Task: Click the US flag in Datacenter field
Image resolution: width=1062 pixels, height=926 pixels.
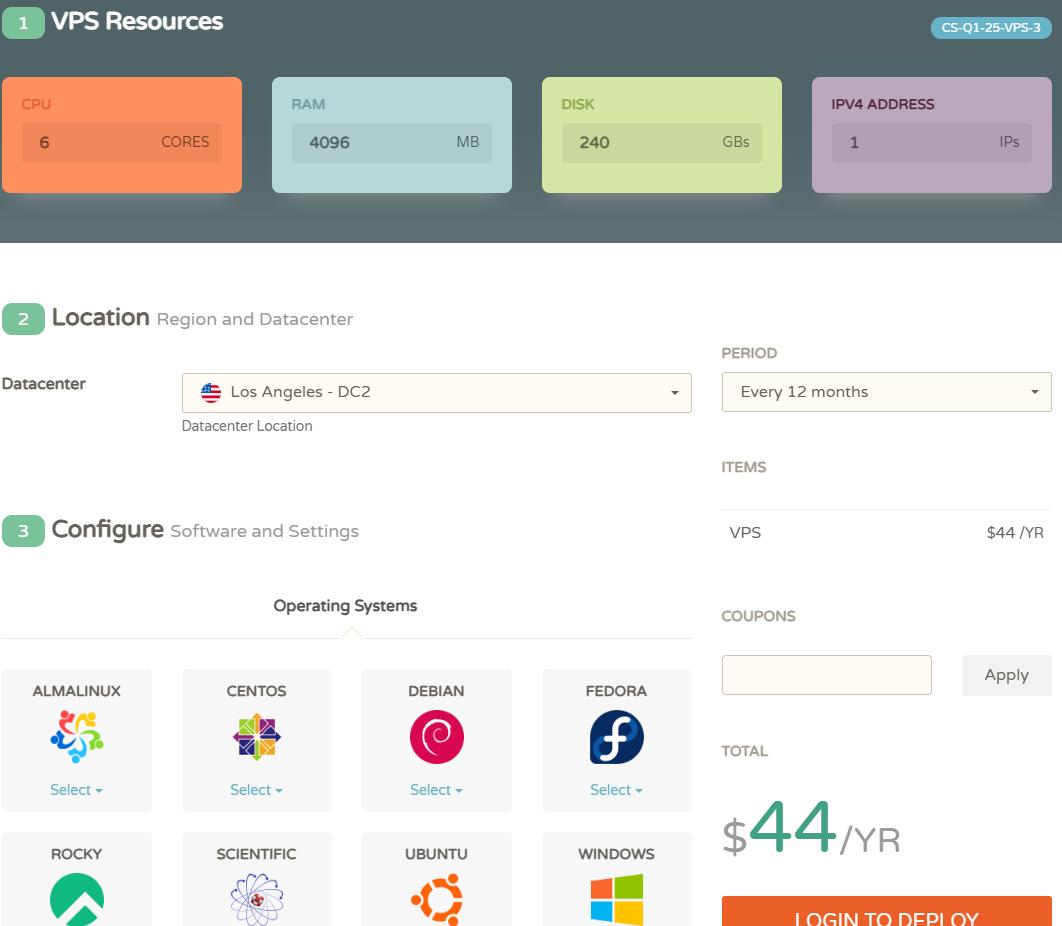Action: pos(211,392)
